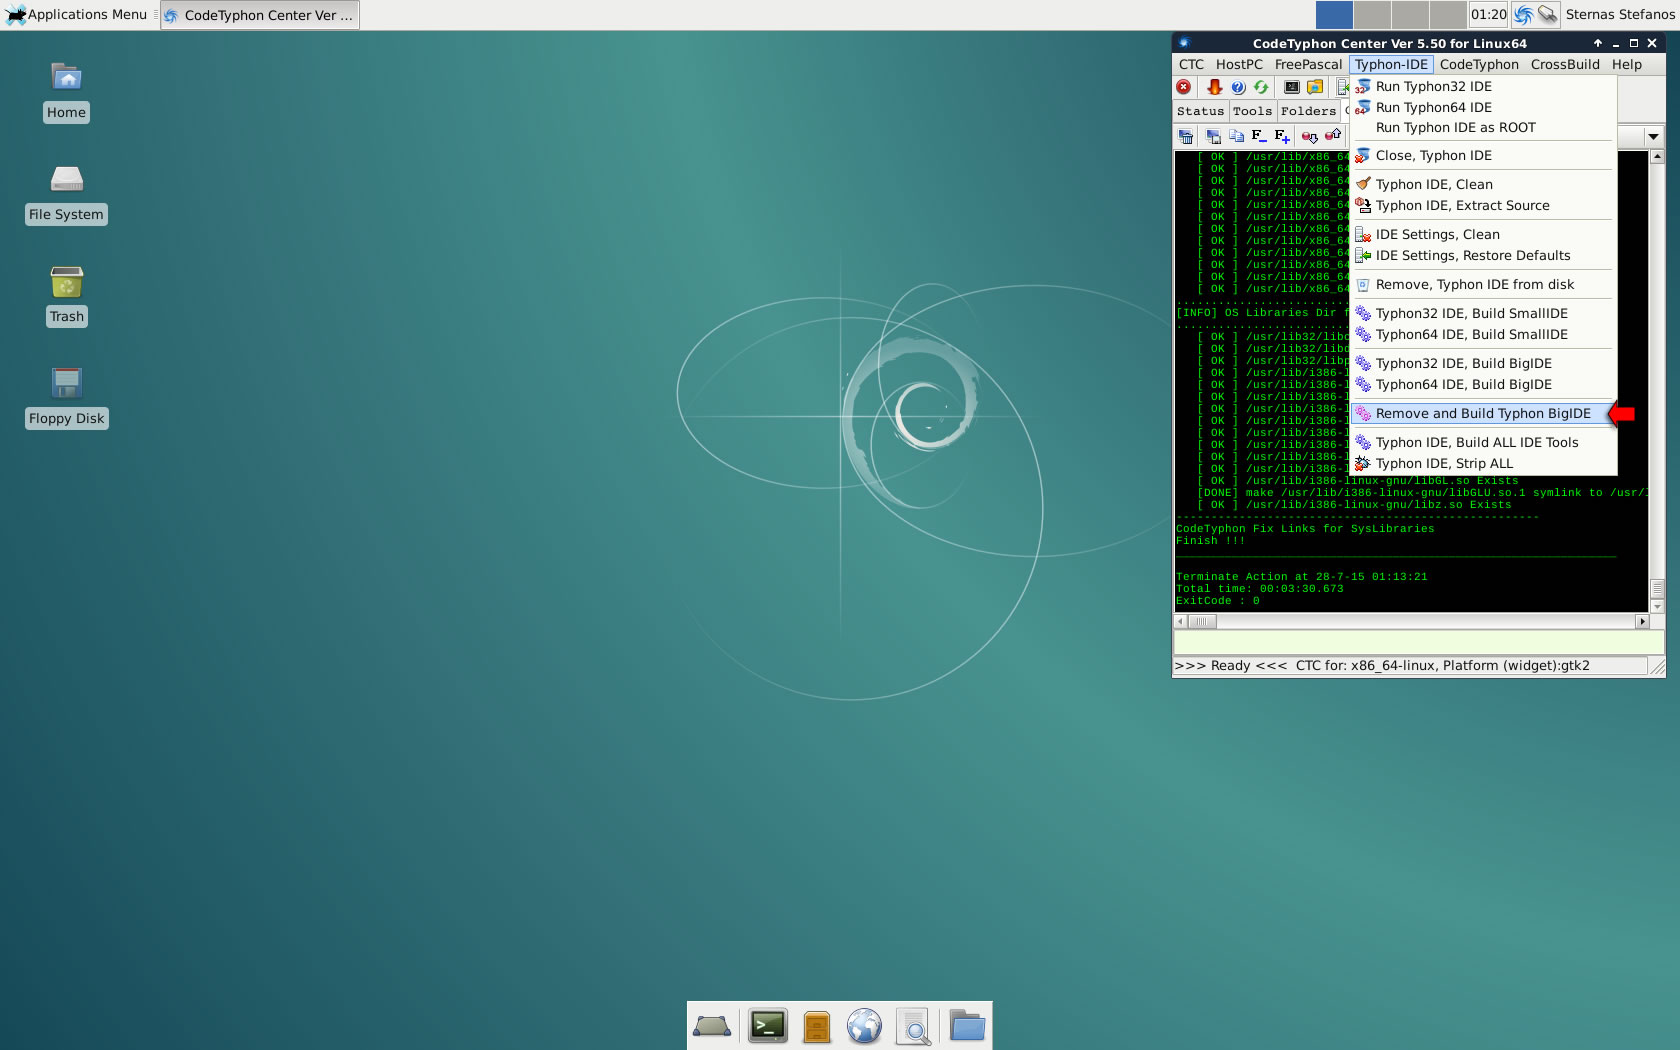Choose Typhon IDE, Strip ALL
Image resolution: width=1680 pixels, height=1050 pixels.
pos(1483,463)
